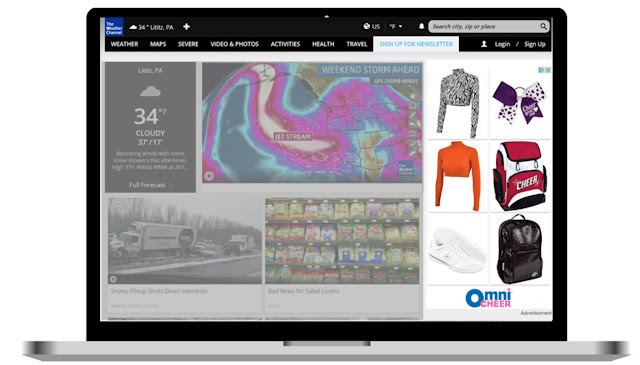This screenshot has height=365, width=640.
Task: Click the Login link
Action: (502, 44)
